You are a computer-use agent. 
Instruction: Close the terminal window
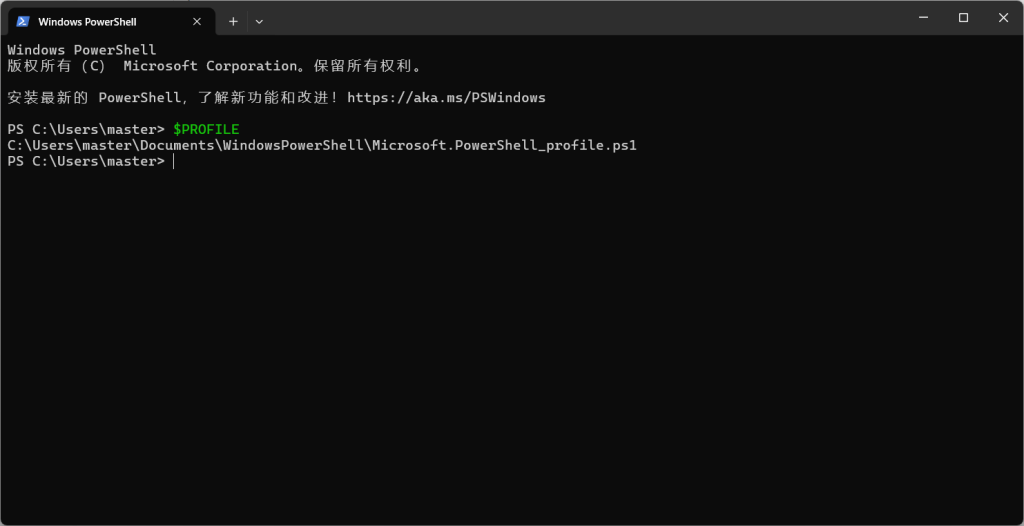point(1003,18)
